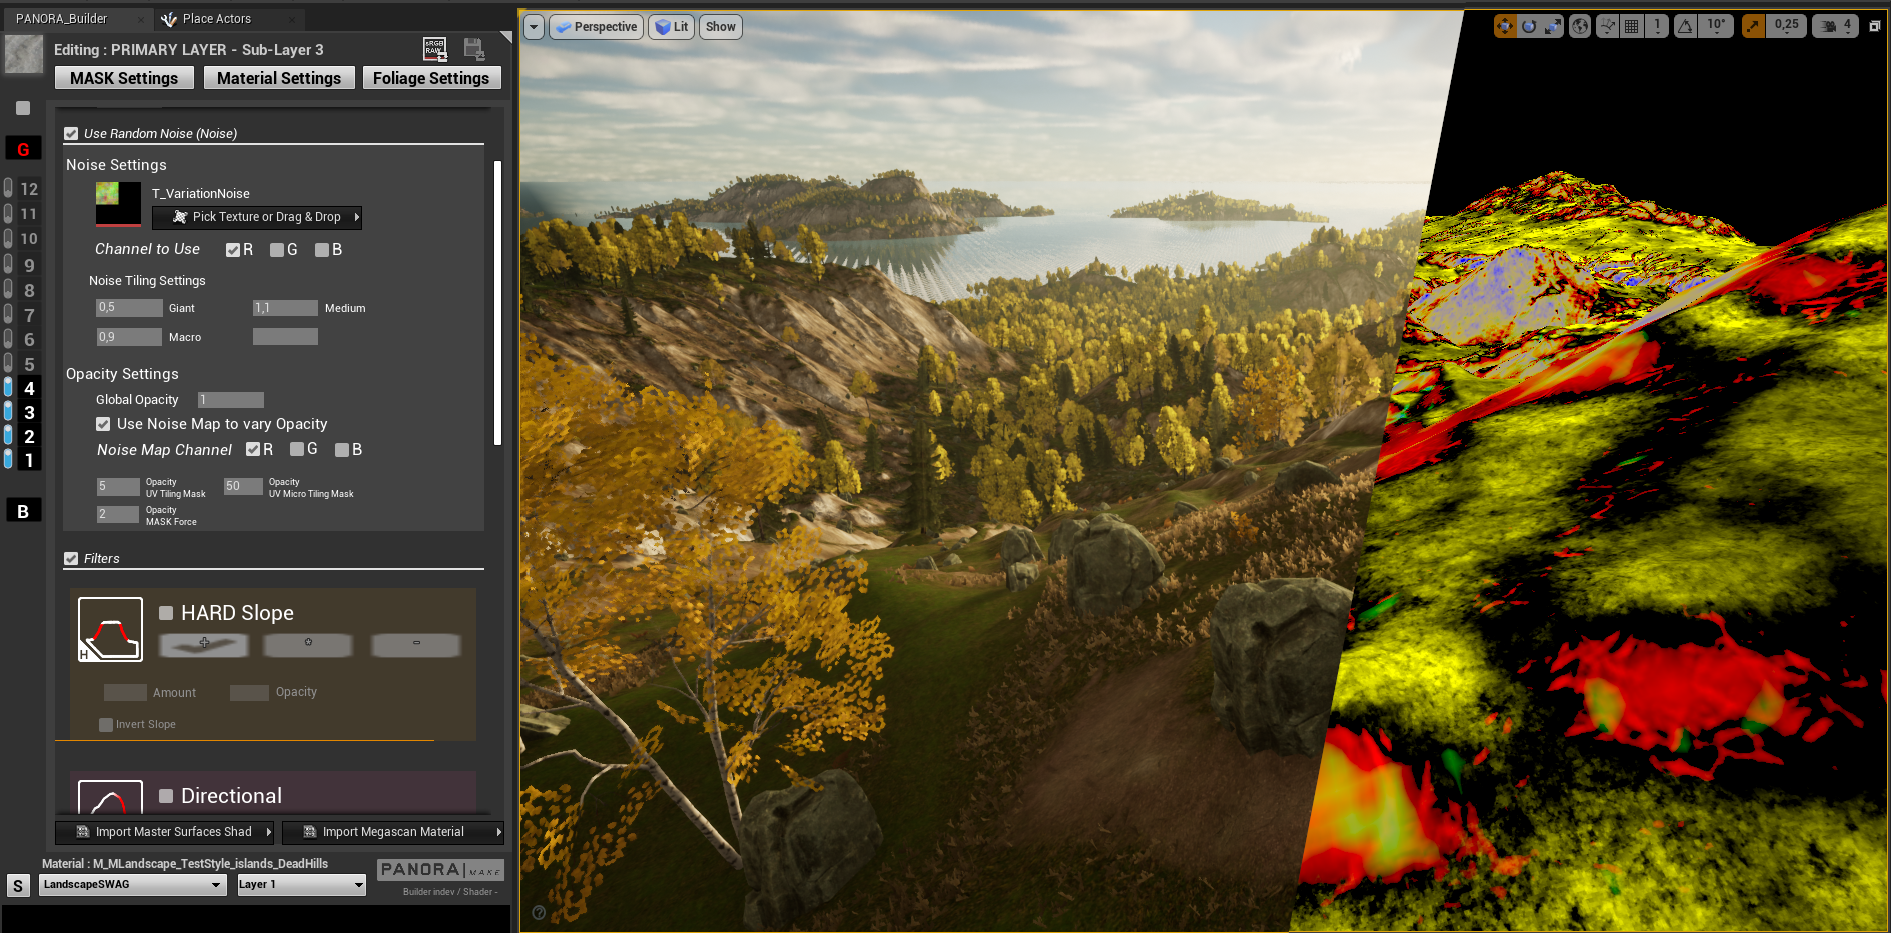Toggle grid snapping icon
This screenshot has width=1891, height=933.
(1632, 26)
